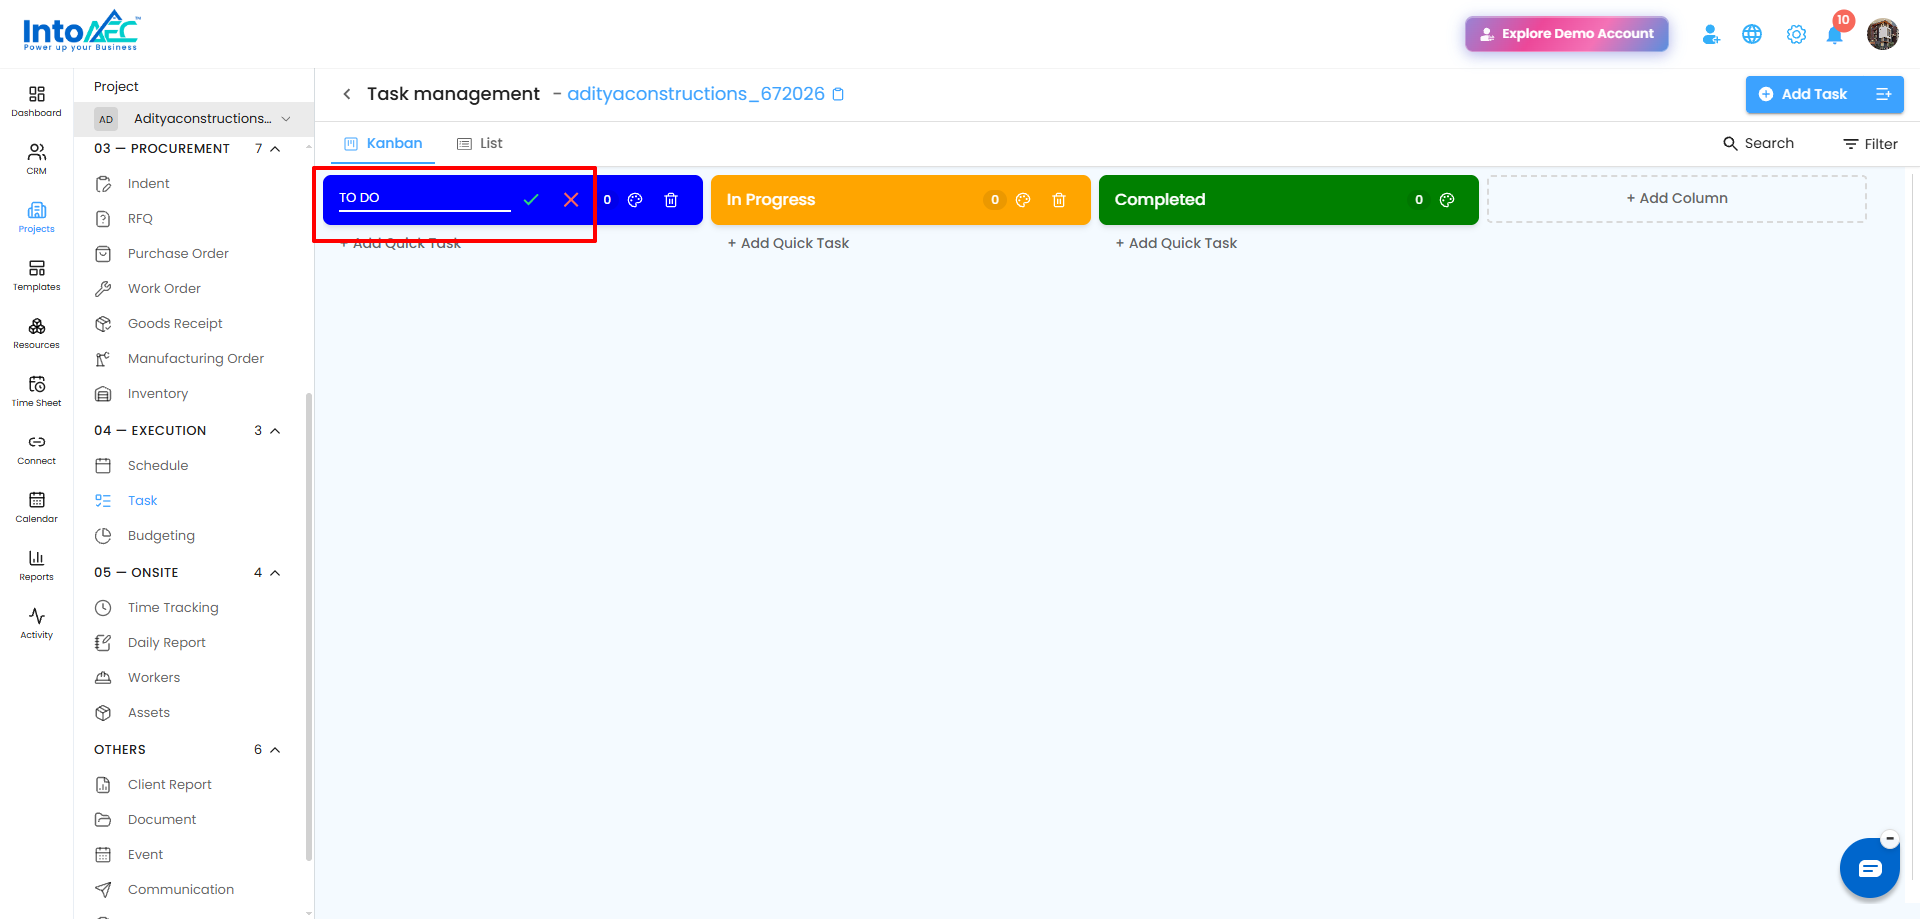Click the TO DO column name input field
Viewport: 1920px width, 919px height.
pyautogui.click(x=425, y=198)
